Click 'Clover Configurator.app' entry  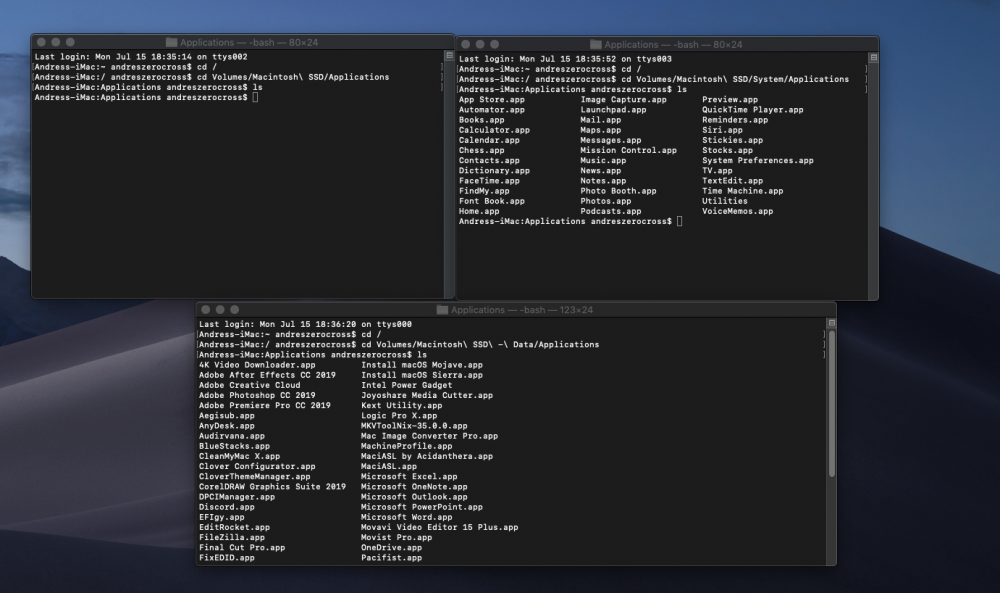click(257, 466)
